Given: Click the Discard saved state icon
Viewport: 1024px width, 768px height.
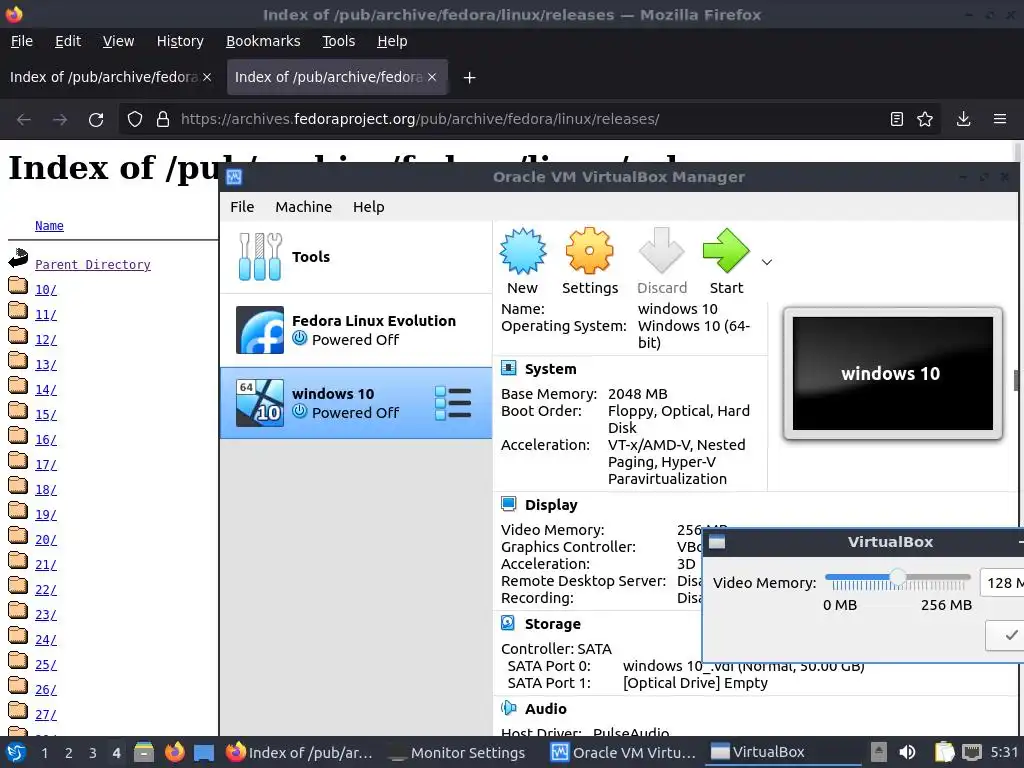Looking at the screenshot, I should [662, 251].
